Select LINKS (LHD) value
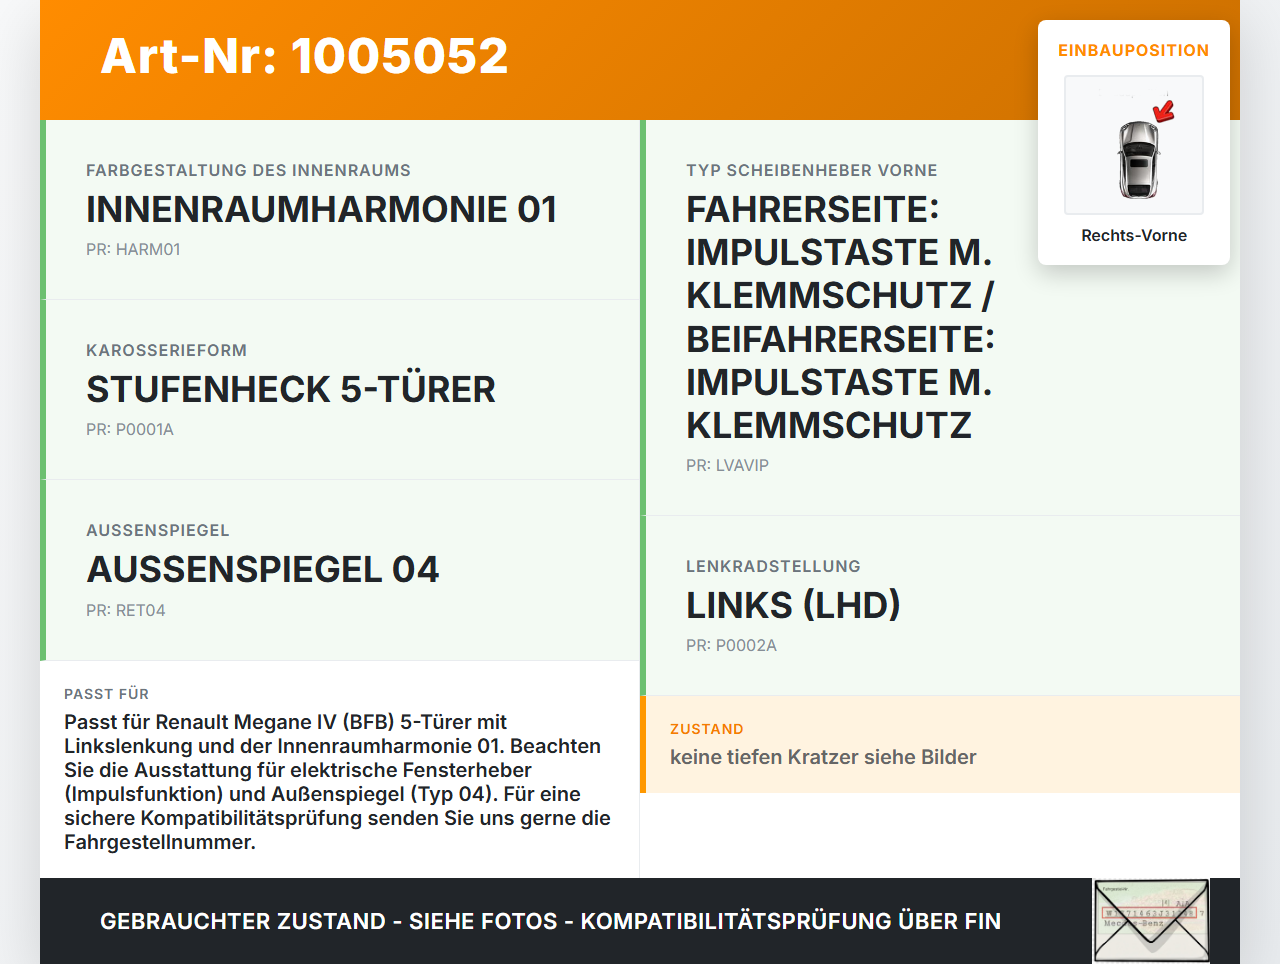Viewport: 1280px width, 964px height. coord(793,606)
